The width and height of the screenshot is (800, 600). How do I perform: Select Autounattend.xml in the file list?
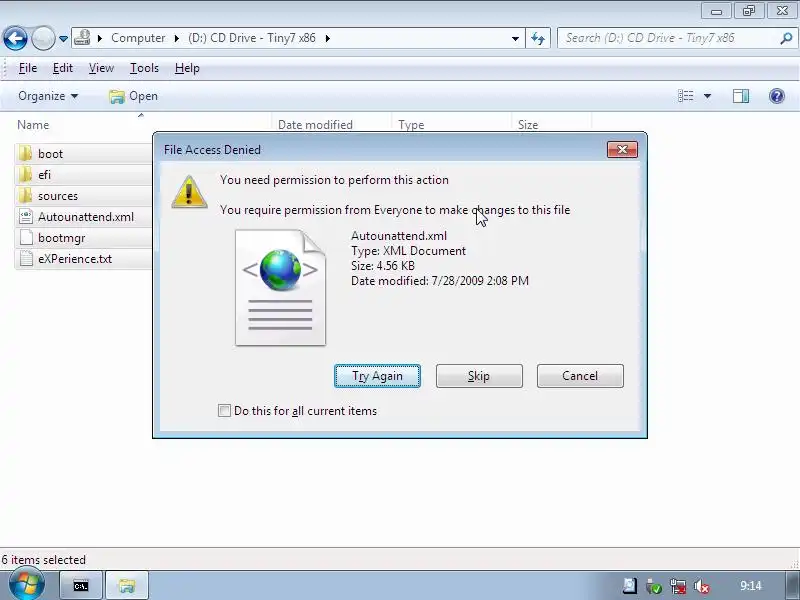[x=84, y=217]
